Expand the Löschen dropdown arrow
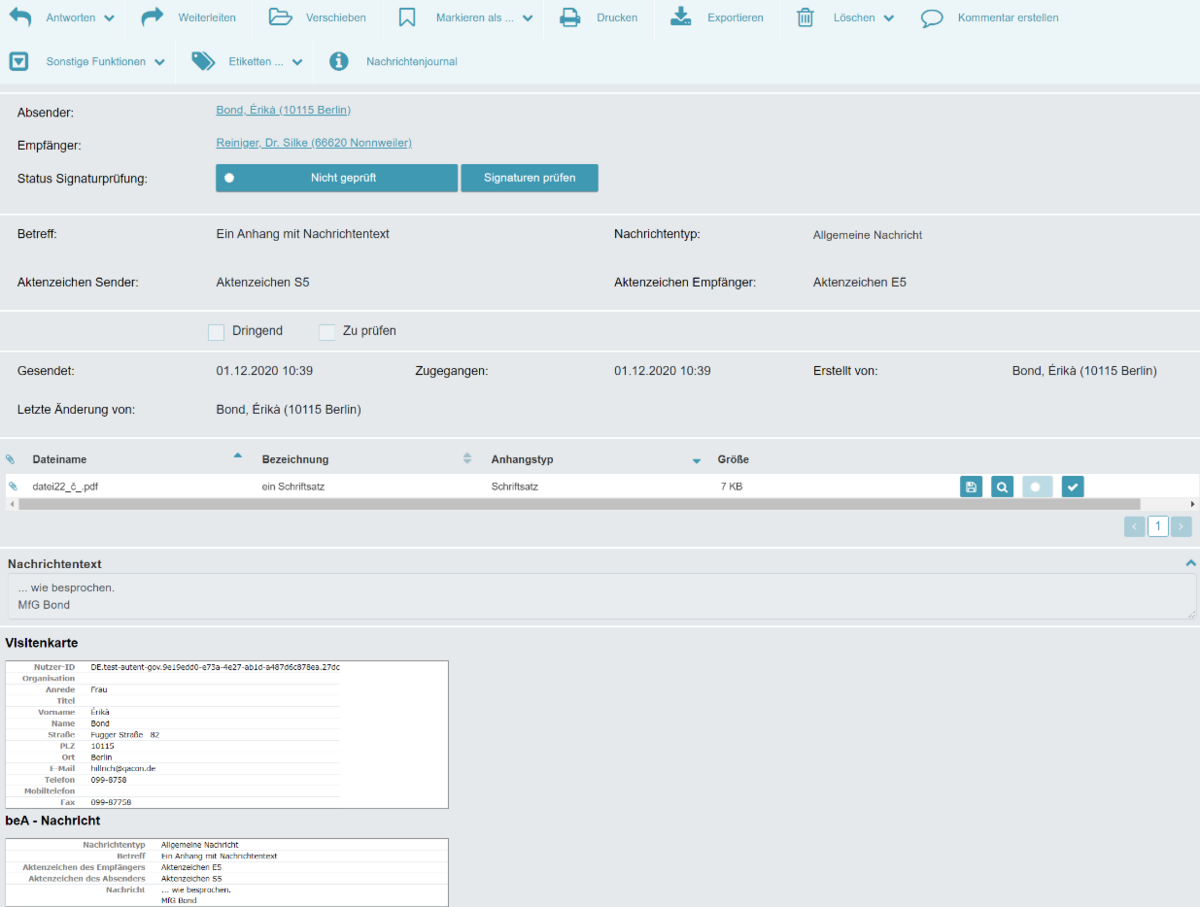This screenshot has width=1200, height=907. pyautogui.click(x=888, y=18)
